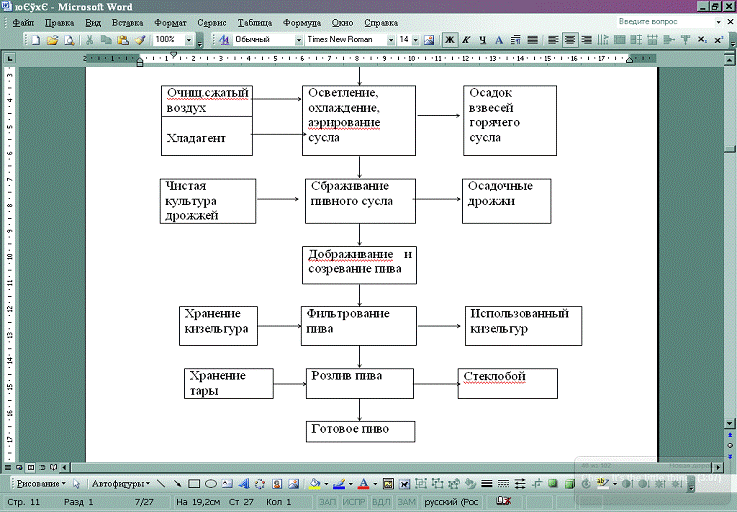This screenshot has height=512, width=737.
Task: Click the Рисование drawing menu button
Action: [x=40, y=483]
